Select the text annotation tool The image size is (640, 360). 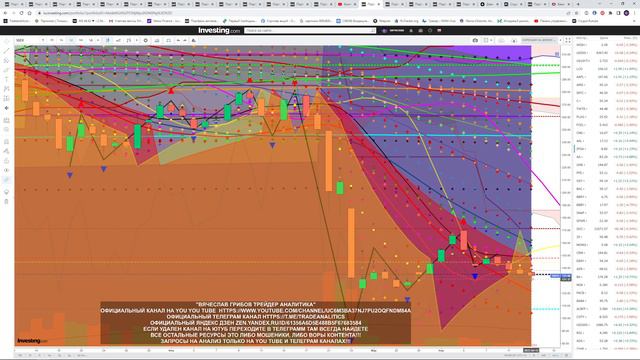tap(7, 79)
